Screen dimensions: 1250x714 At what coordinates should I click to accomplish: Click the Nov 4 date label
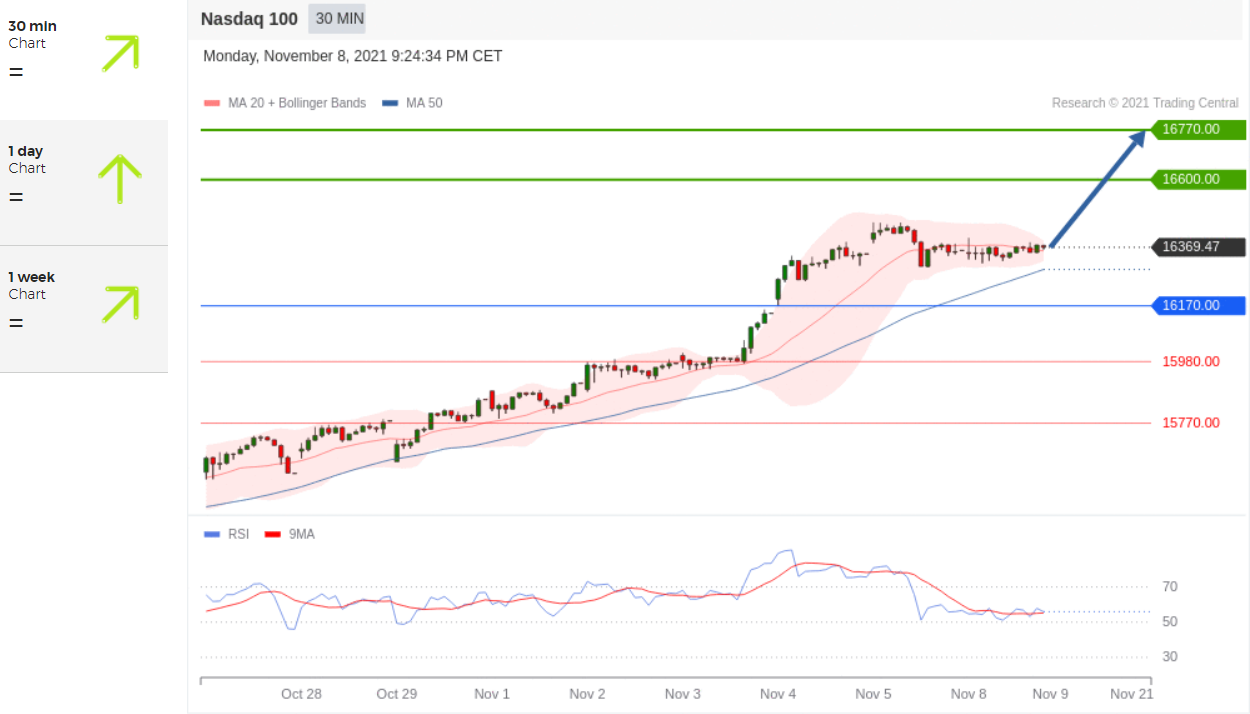(778, 694)
